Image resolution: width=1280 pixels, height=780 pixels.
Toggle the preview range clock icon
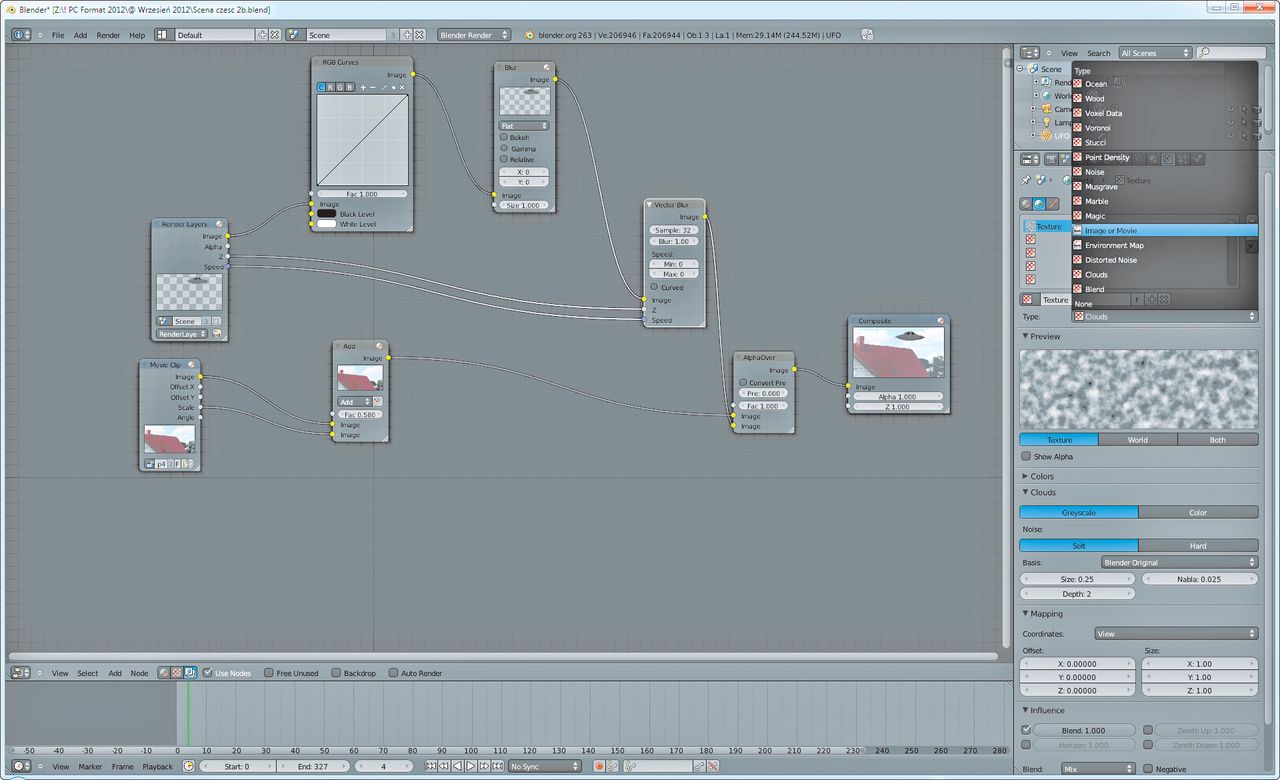[188, 766]
